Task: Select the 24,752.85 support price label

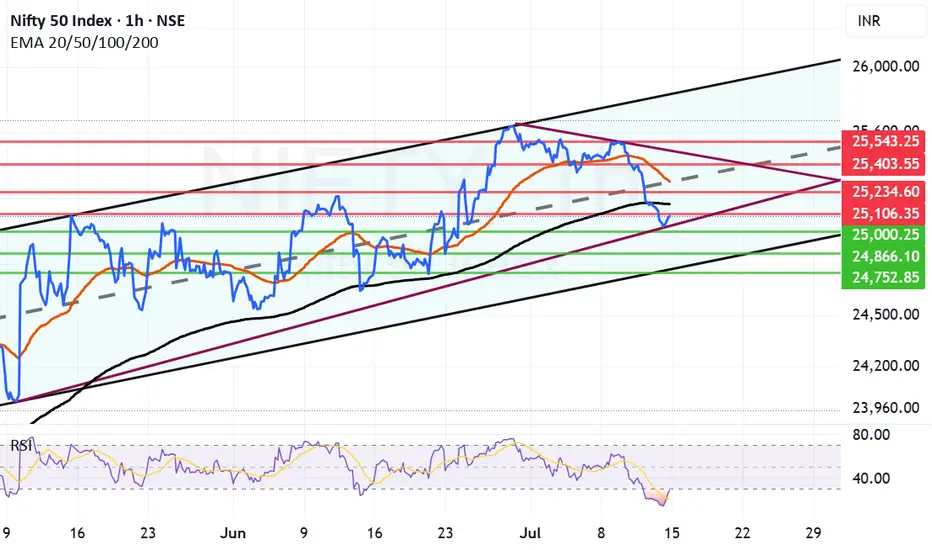Action: [x=884, y=278]
